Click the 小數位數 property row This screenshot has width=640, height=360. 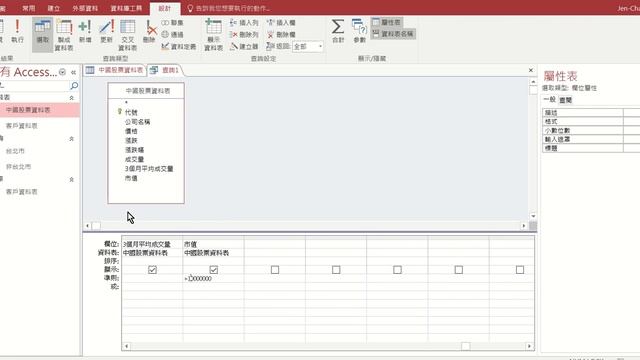(x=591, y=130)
